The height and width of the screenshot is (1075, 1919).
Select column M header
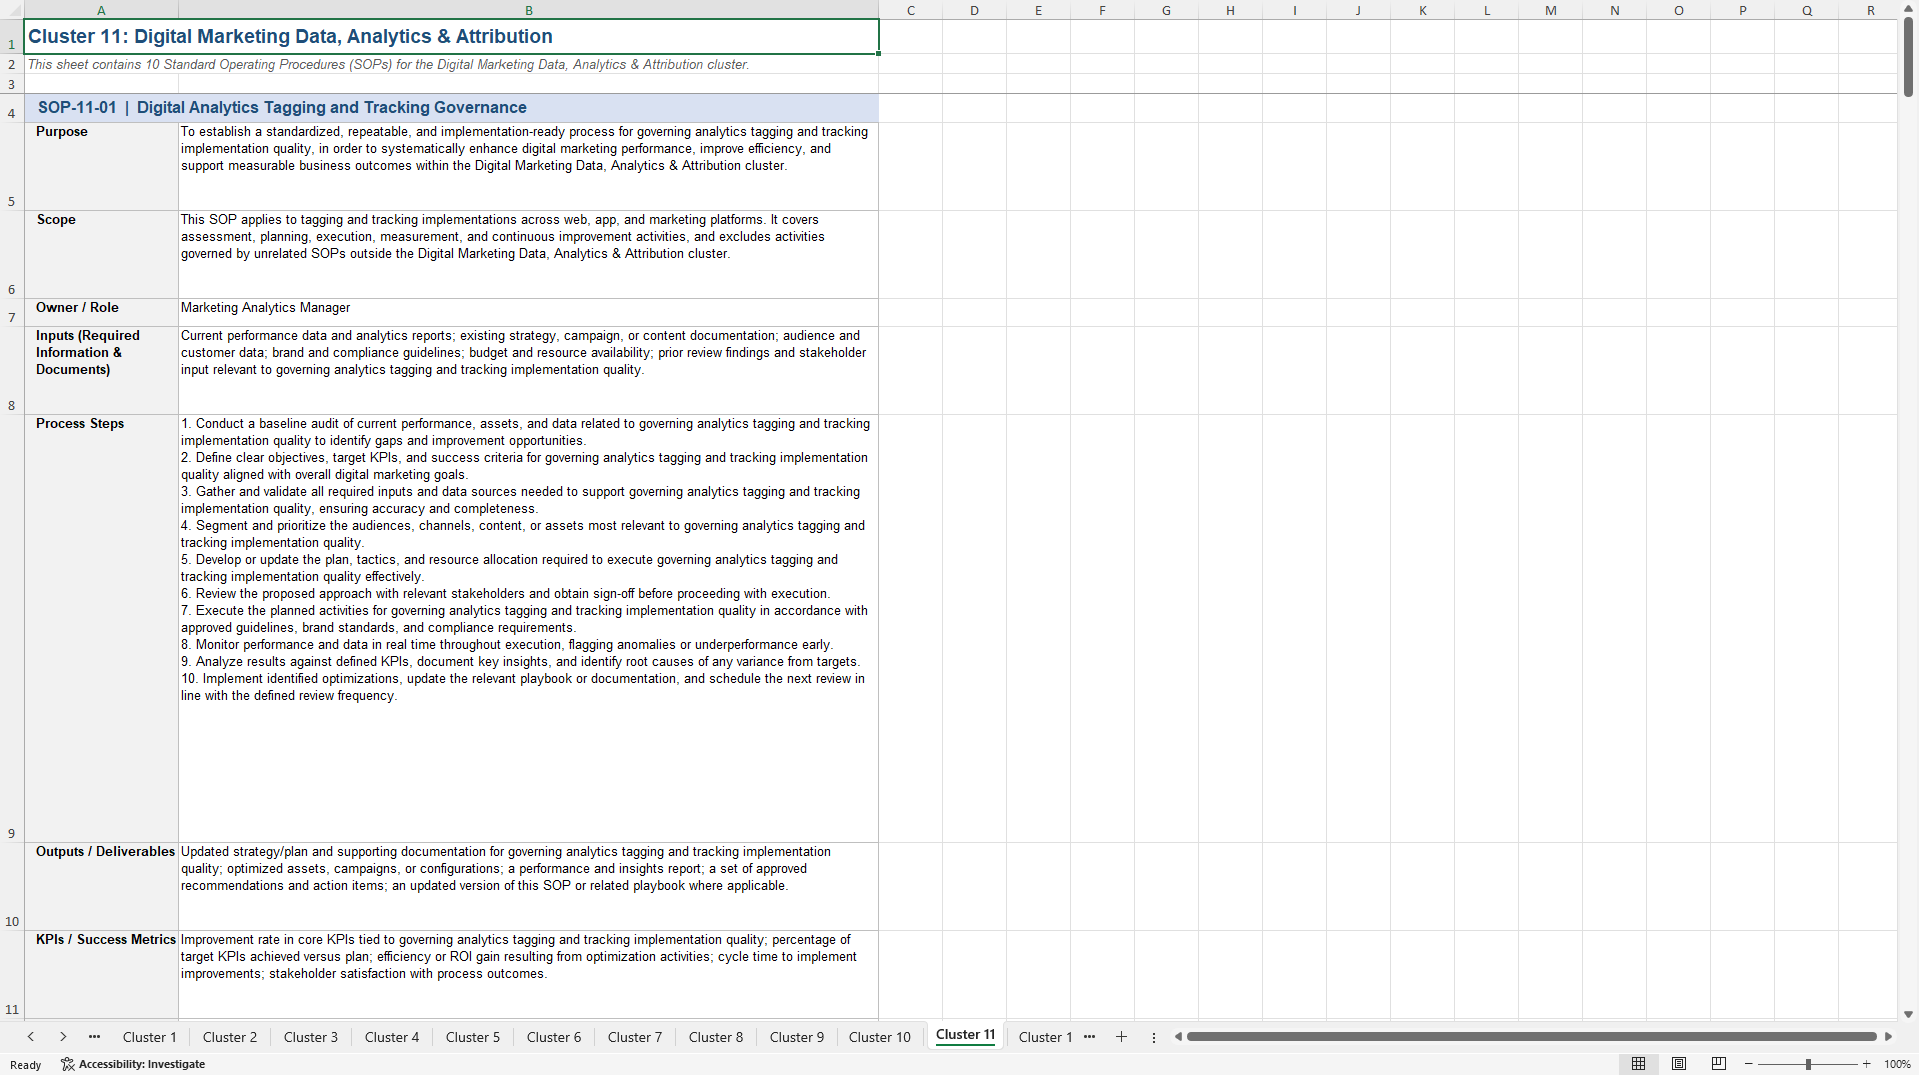click(1551, 10)
